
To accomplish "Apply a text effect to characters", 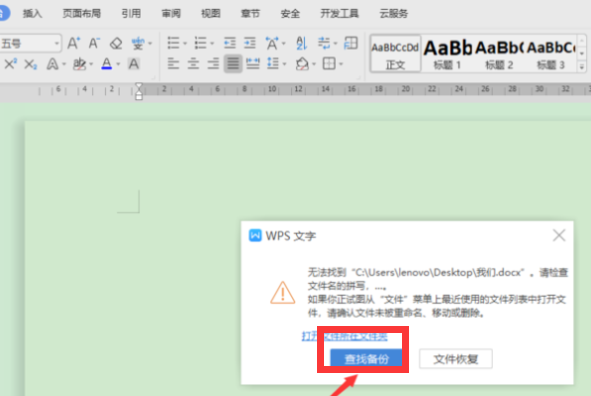I will tap(52, 64).
